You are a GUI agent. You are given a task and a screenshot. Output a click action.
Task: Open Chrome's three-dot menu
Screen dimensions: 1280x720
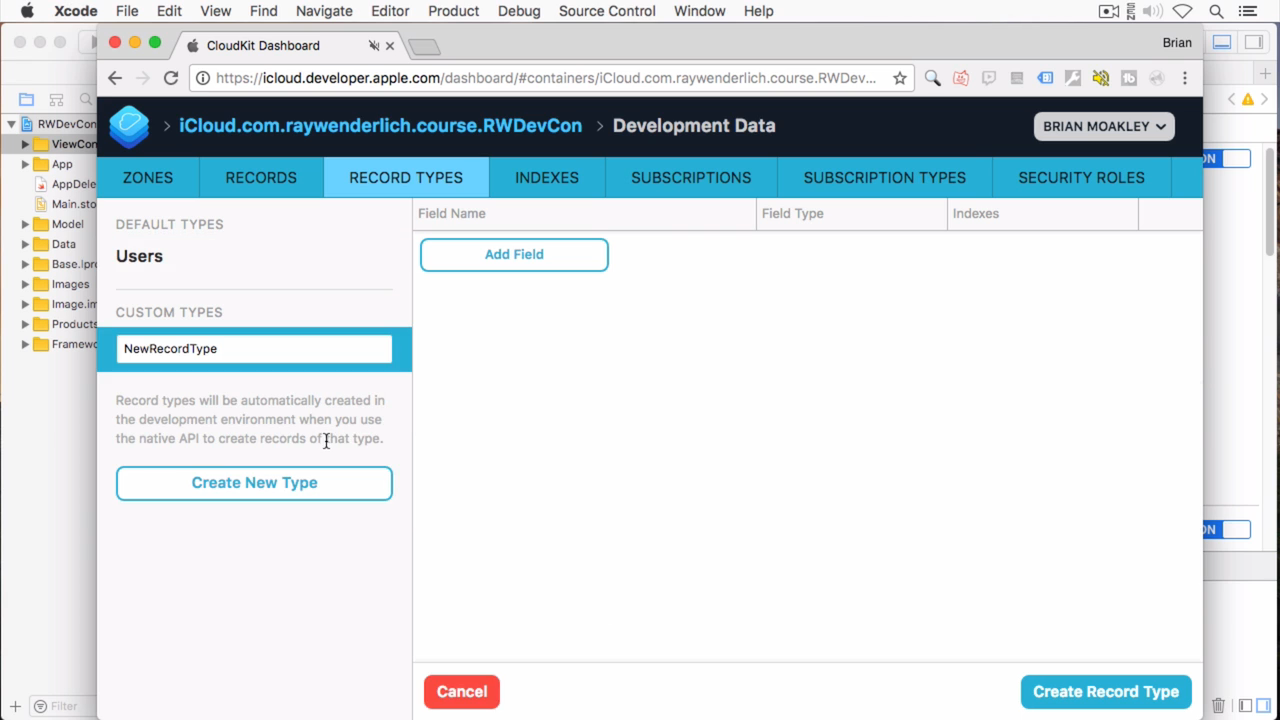(x=1185, y=77)
